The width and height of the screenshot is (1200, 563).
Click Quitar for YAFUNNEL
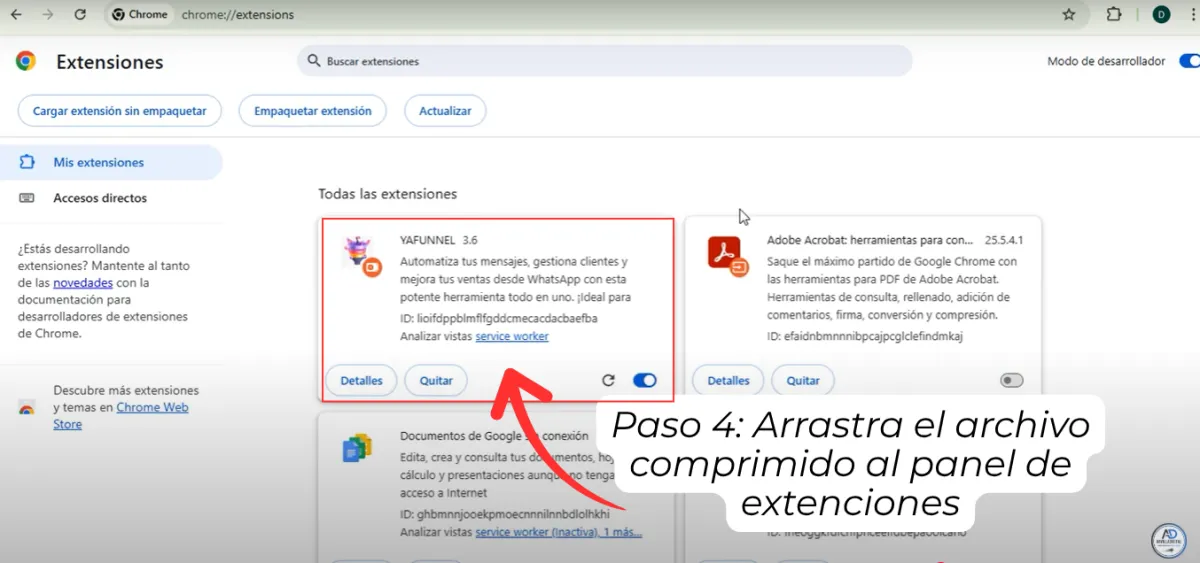click(x=436, y=380)
